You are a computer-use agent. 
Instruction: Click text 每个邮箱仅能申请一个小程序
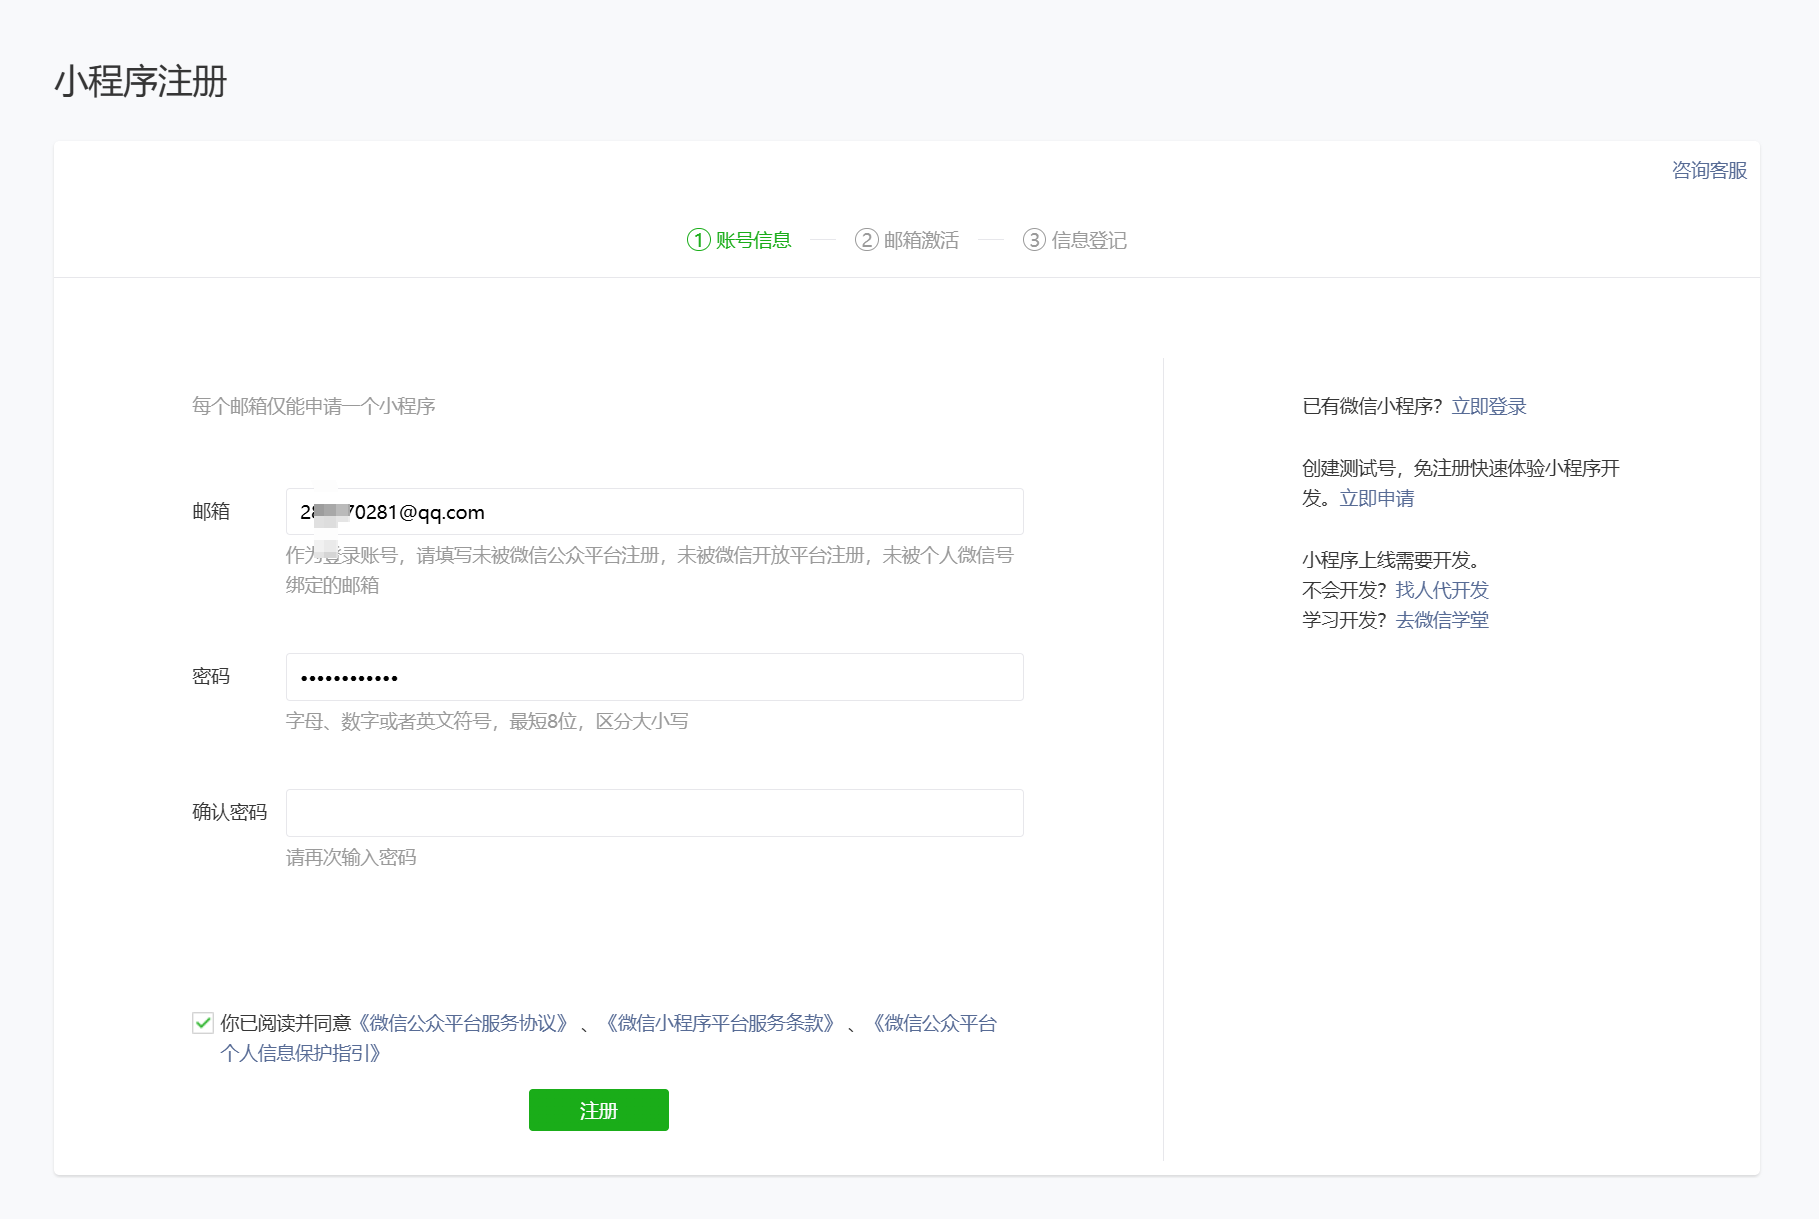[313, 406]
